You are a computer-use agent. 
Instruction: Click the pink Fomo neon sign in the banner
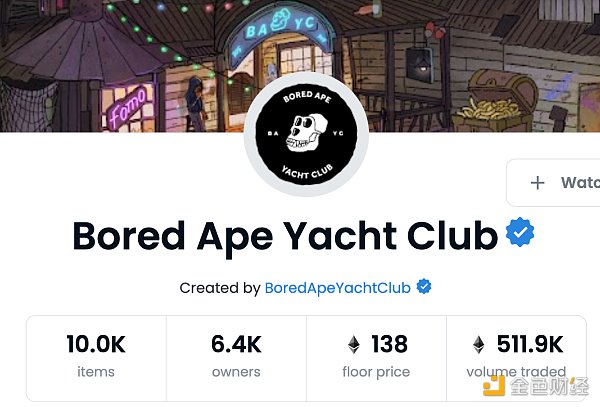(130, 103)
